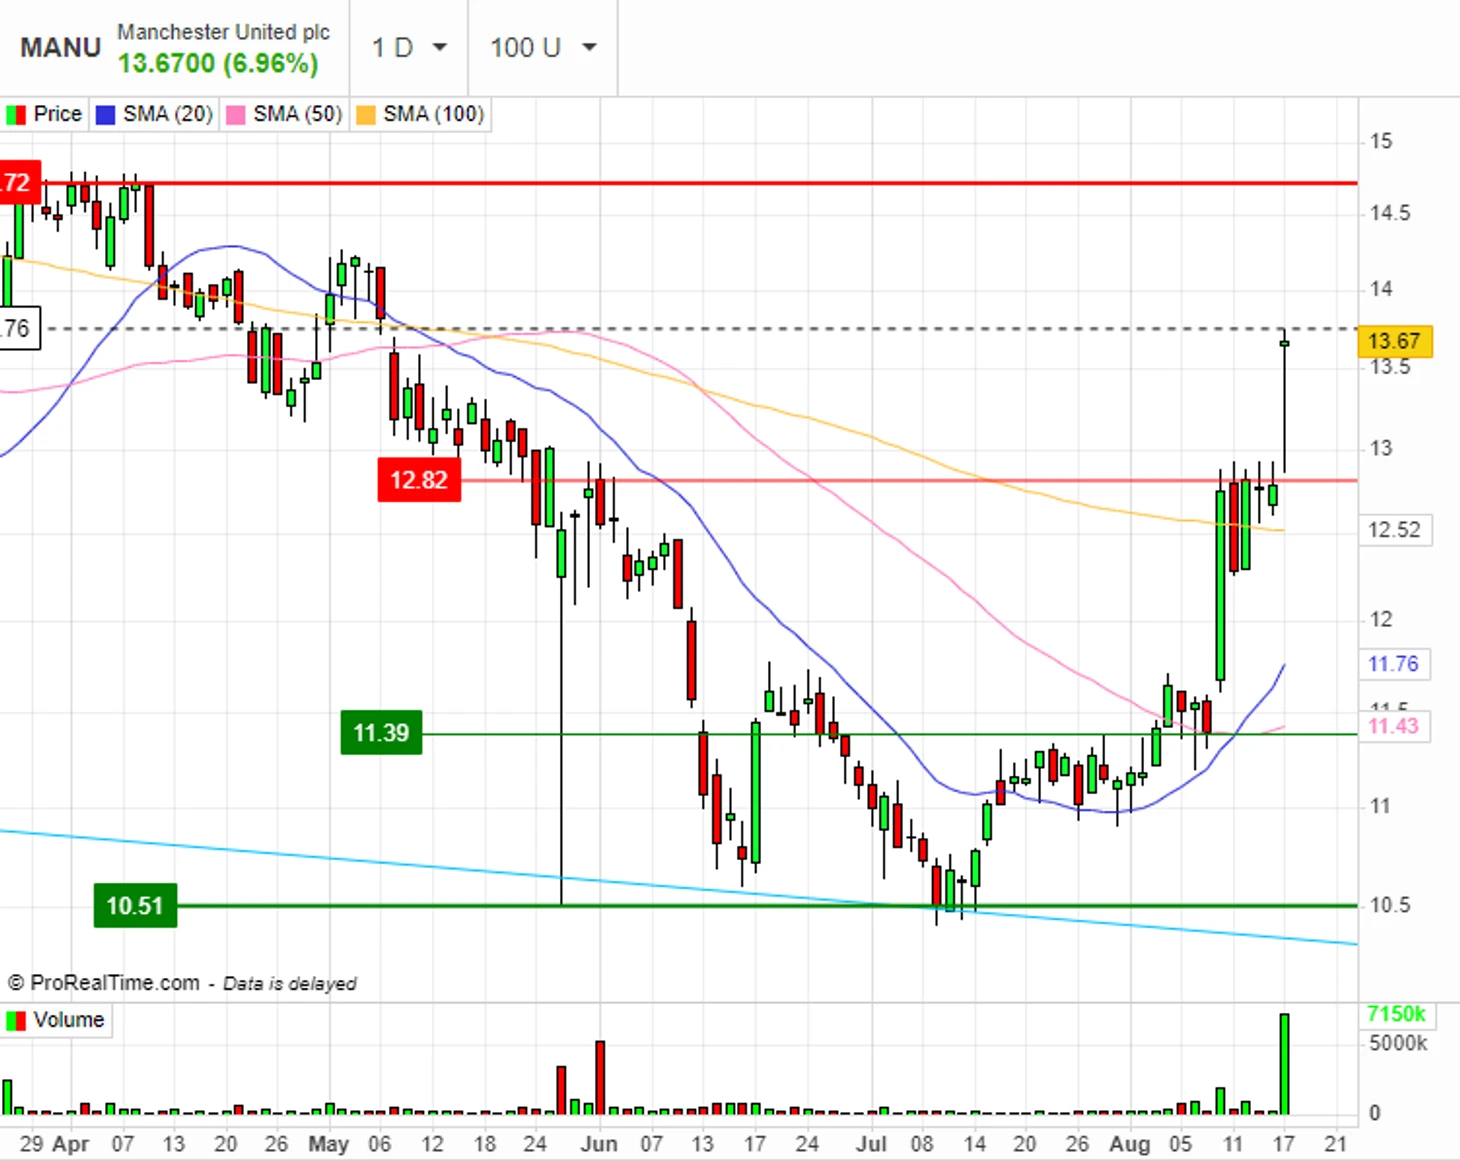
Task: Click the Price legend color icon
Action: pos(15,115)
